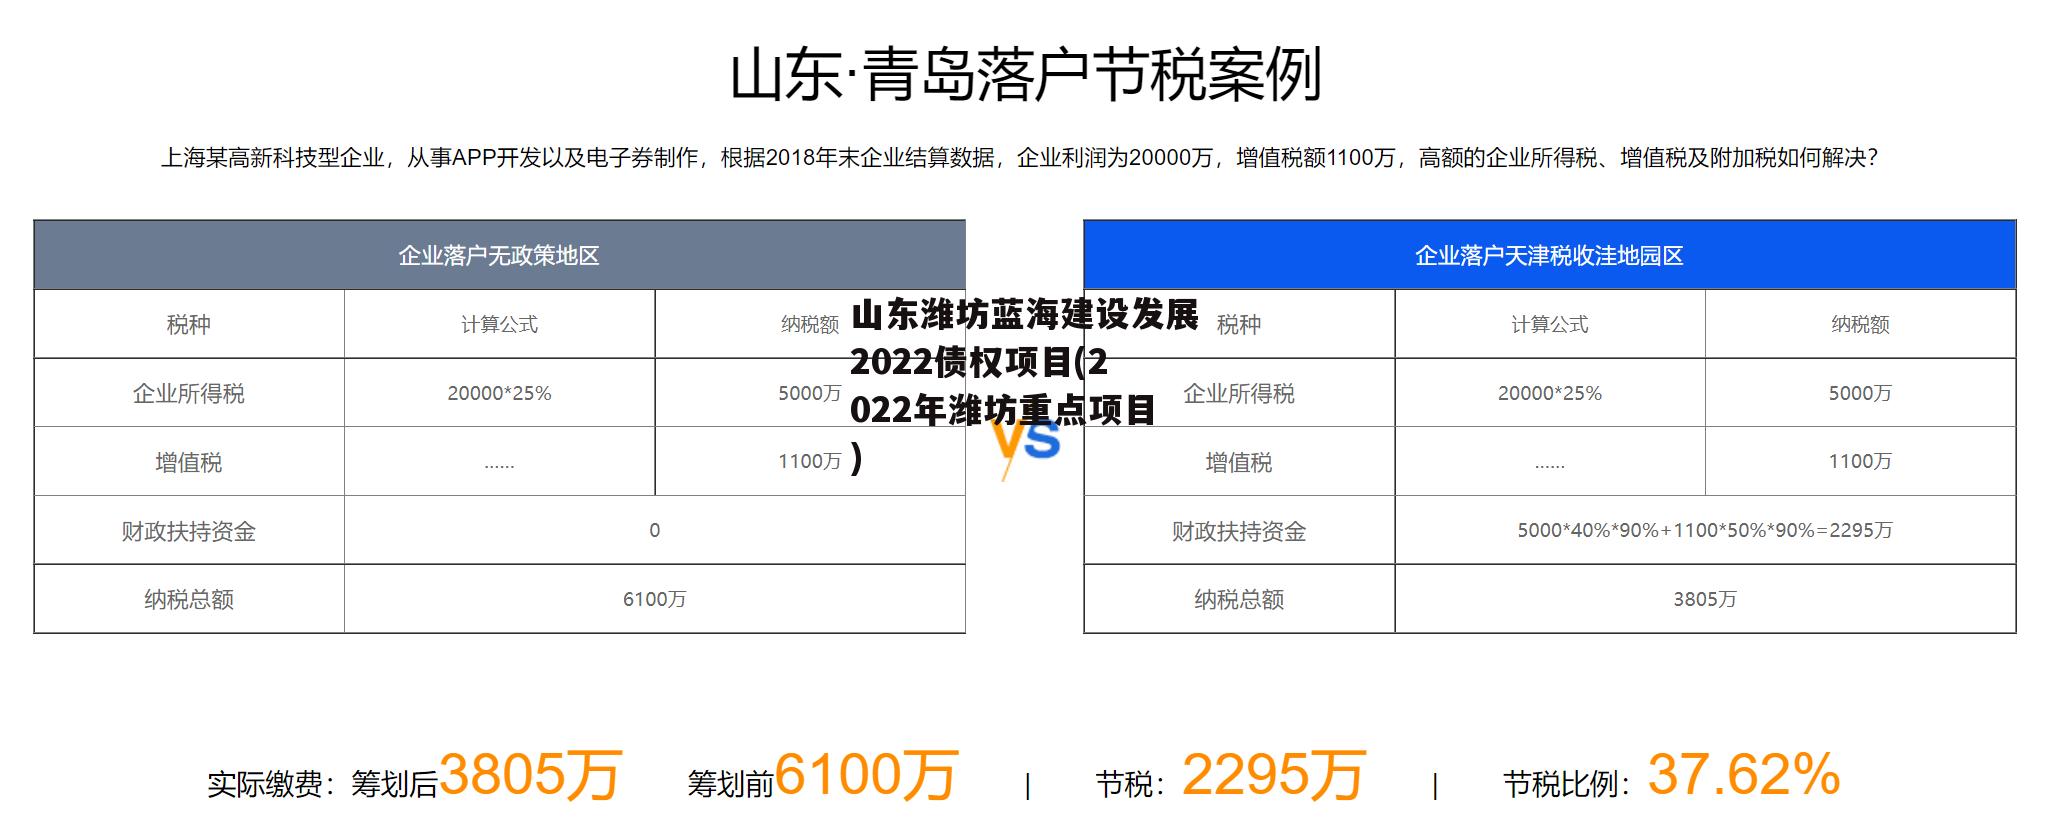Screen dimensions: 2050x832
Task: Select 计算公式 cell in 天津税收洼地 table
Action: [x=1549, y=324]
